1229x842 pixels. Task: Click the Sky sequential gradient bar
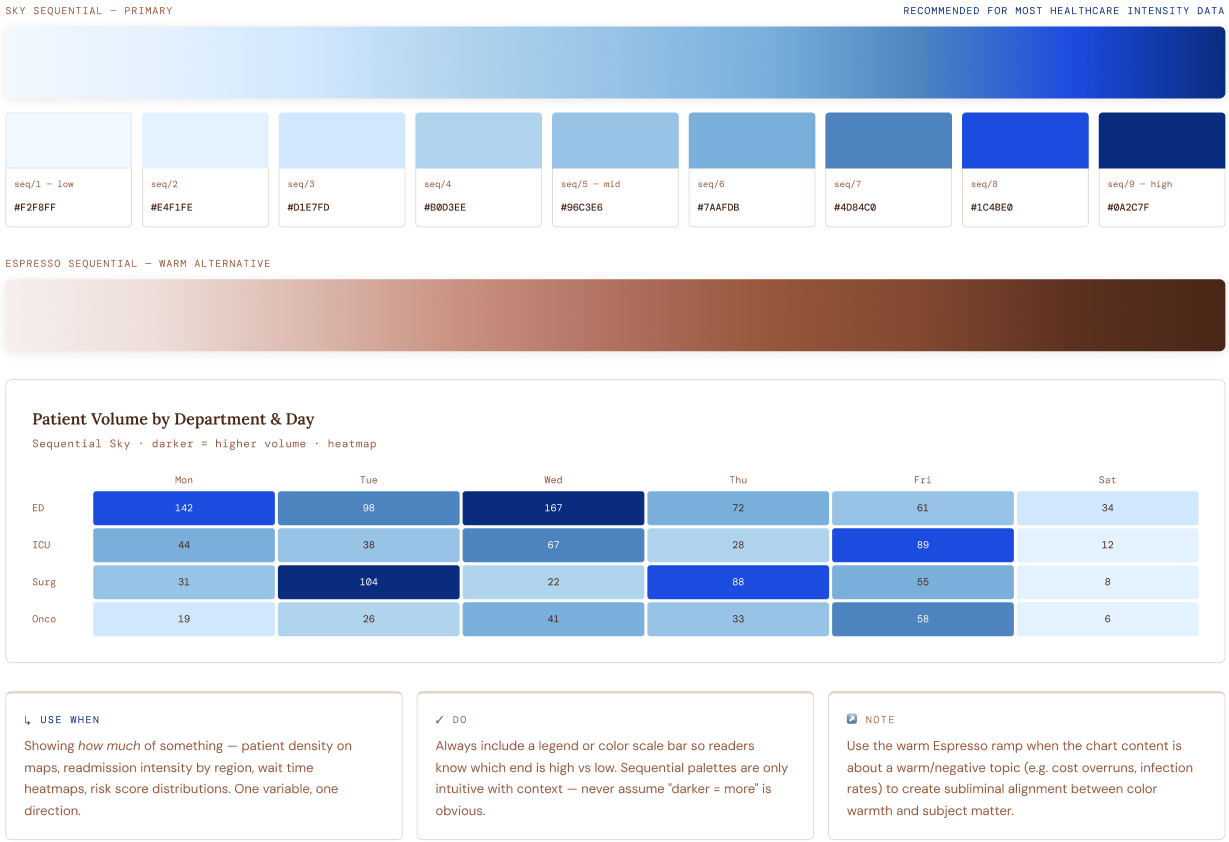click(615, 62)
